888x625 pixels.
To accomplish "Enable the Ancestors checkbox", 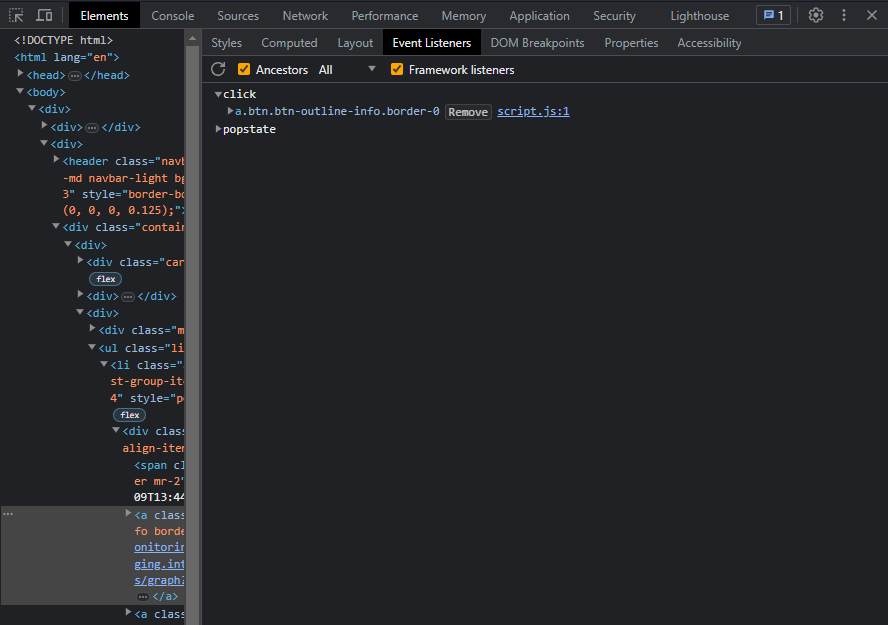I will [243, 69].
